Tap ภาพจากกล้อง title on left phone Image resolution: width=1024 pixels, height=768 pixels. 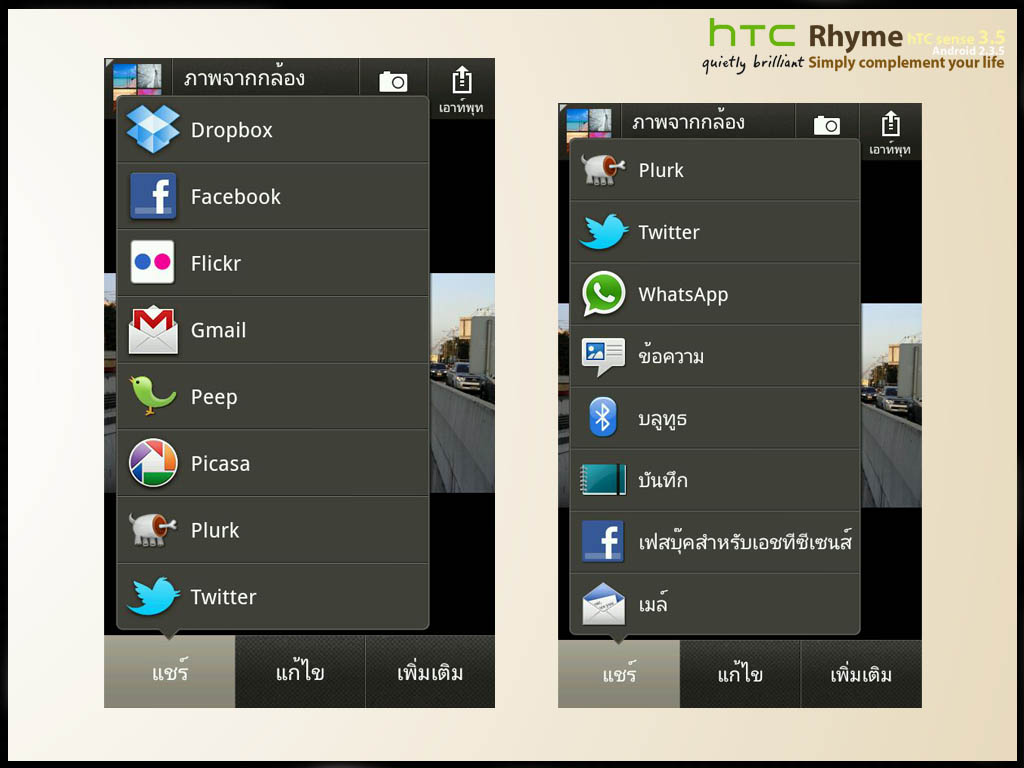pyautogui.click(x=244, y=78)
